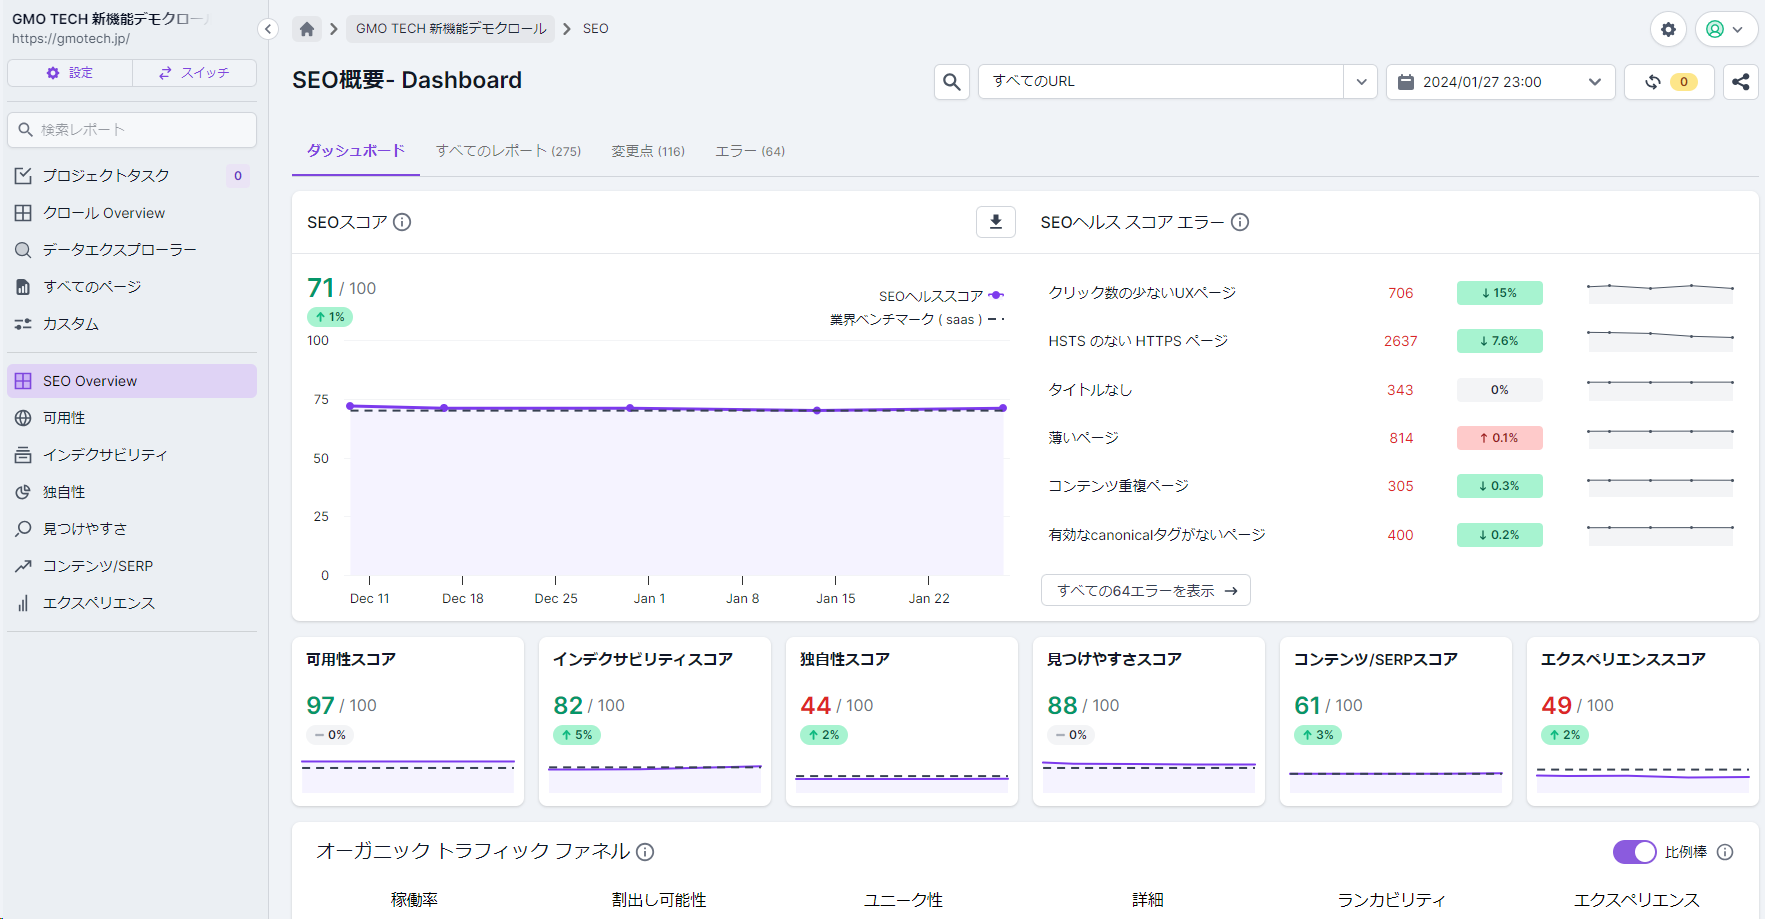Select the カスタム sidebar icon
Viewport: 1765px width, 919px height.
(x=23, y=323)
